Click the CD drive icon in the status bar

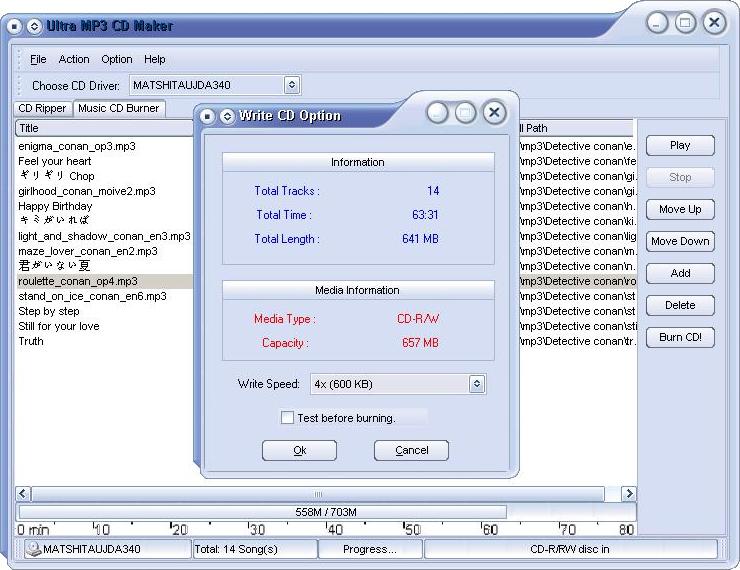(34, 549)
